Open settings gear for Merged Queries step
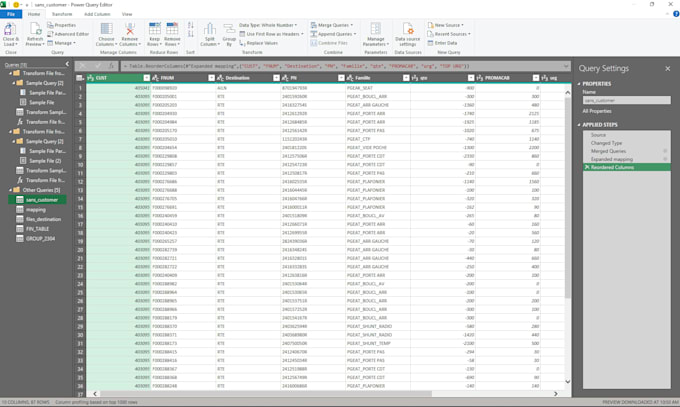Image resolution: width=680 pixels, height=407 pixels. tap(665, 151)
